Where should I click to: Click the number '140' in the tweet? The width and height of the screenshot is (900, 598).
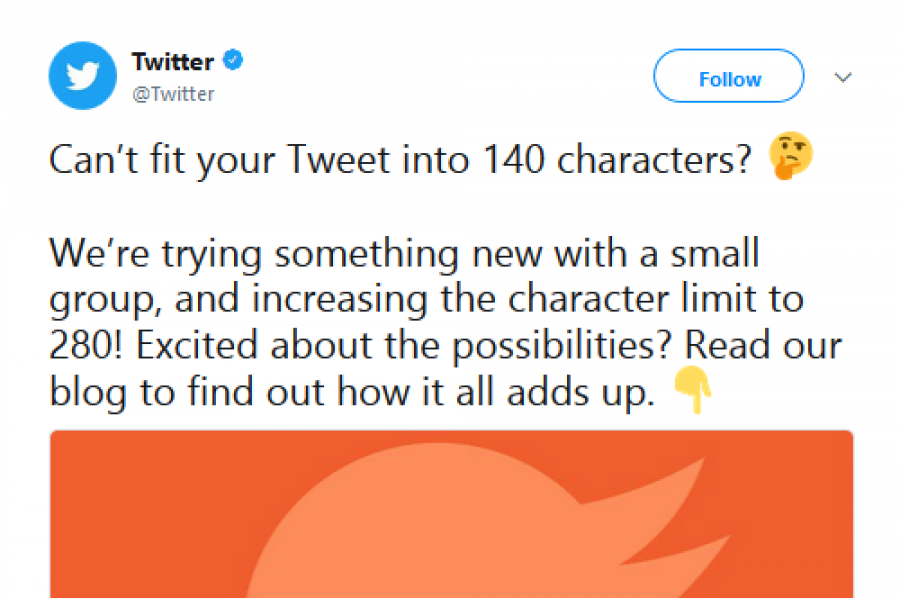(x=514, y=159)
